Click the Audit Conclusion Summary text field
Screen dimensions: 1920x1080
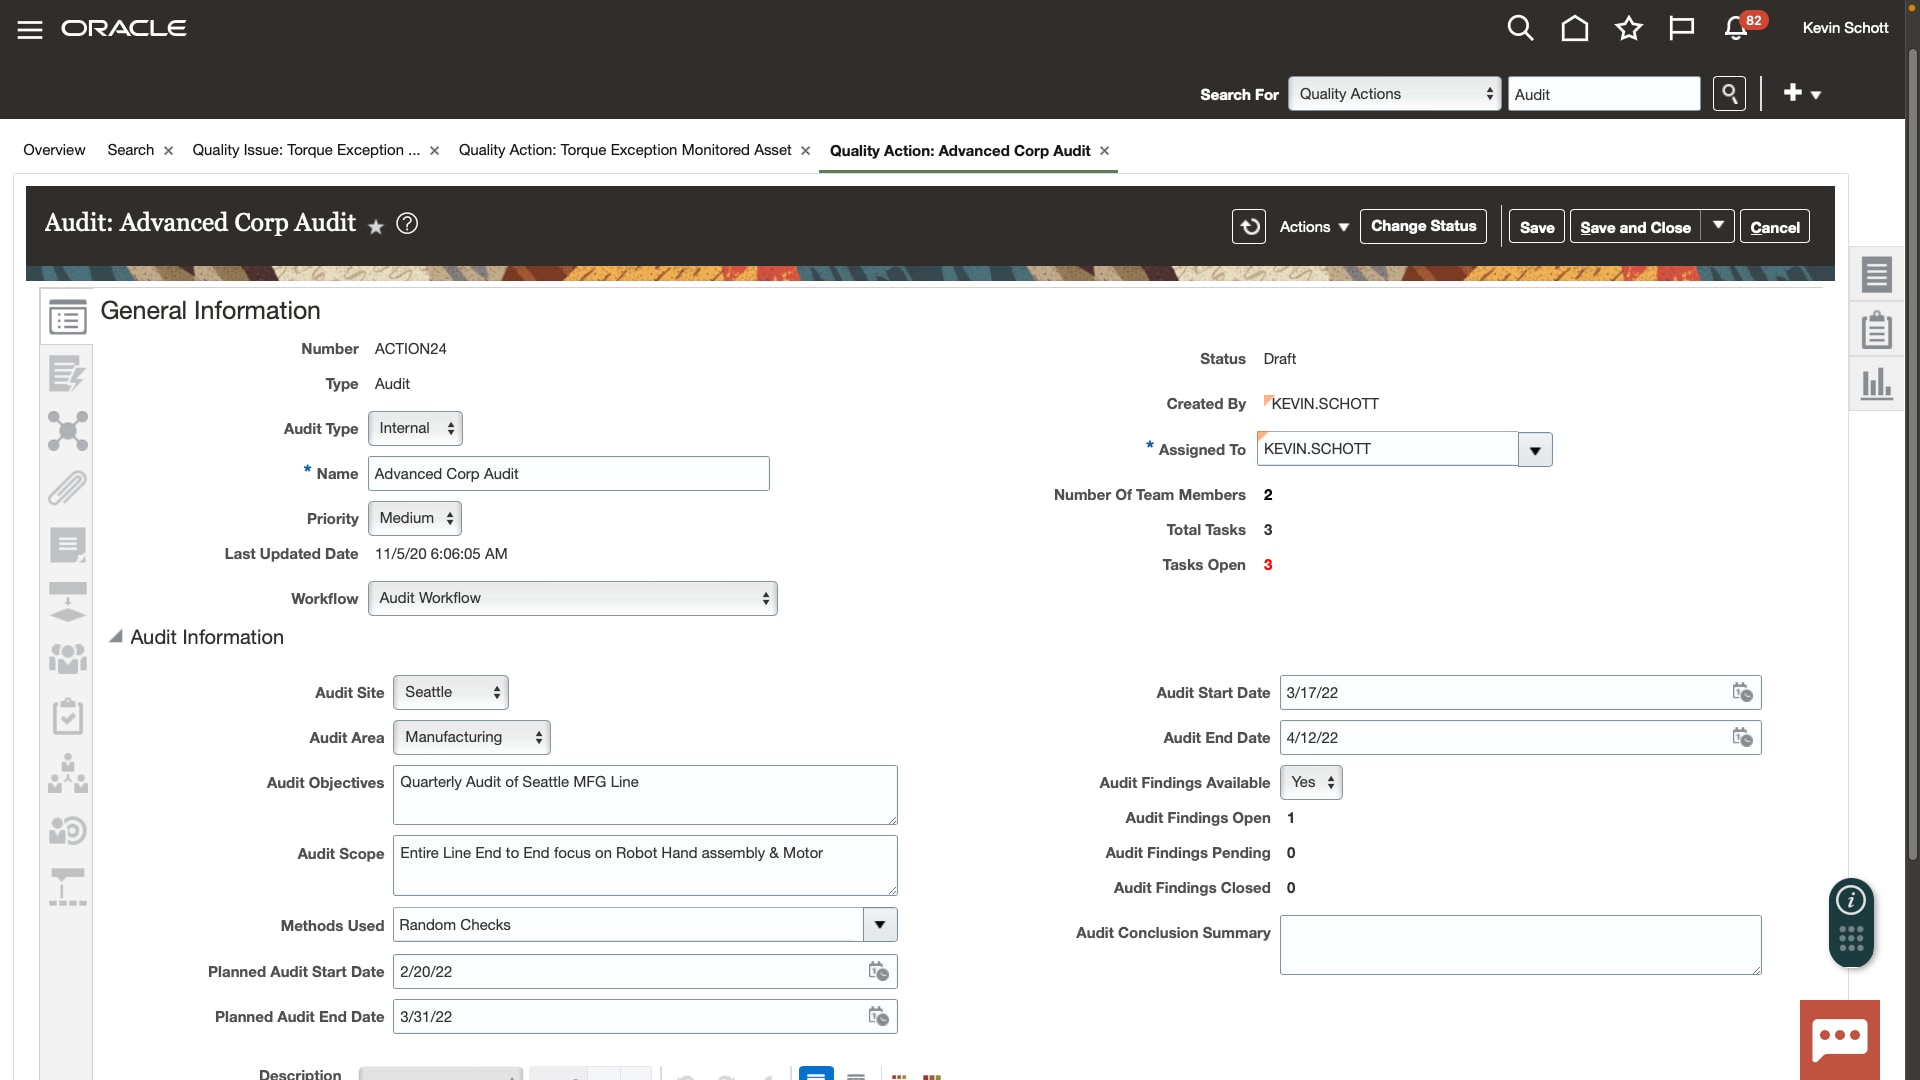tap(1520, 944)
